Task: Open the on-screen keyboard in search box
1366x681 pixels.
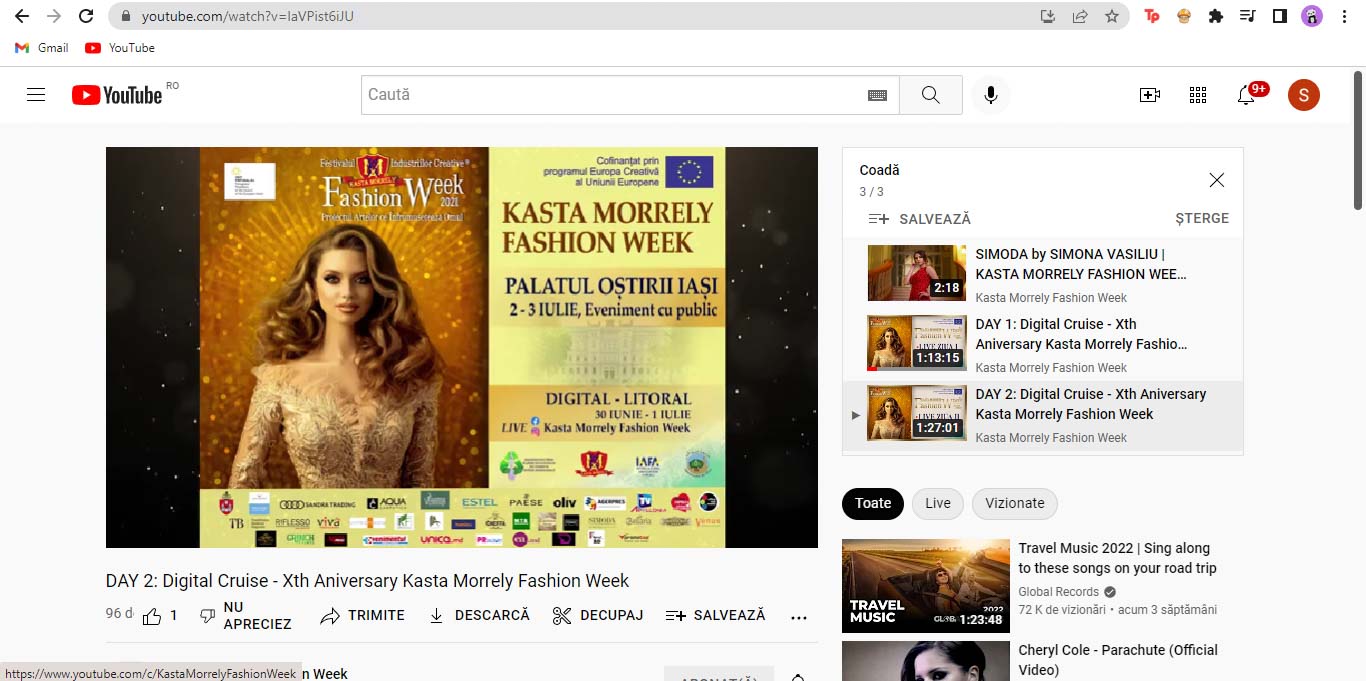Action: pyautogui.click(x=877, y=95)
